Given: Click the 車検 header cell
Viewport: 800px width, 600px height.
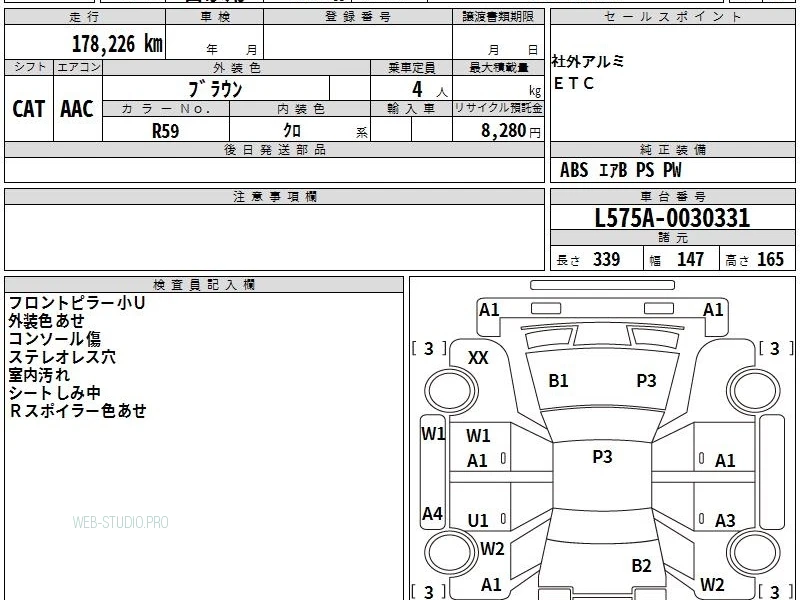Looking at the screenshot, I should 215,17.
